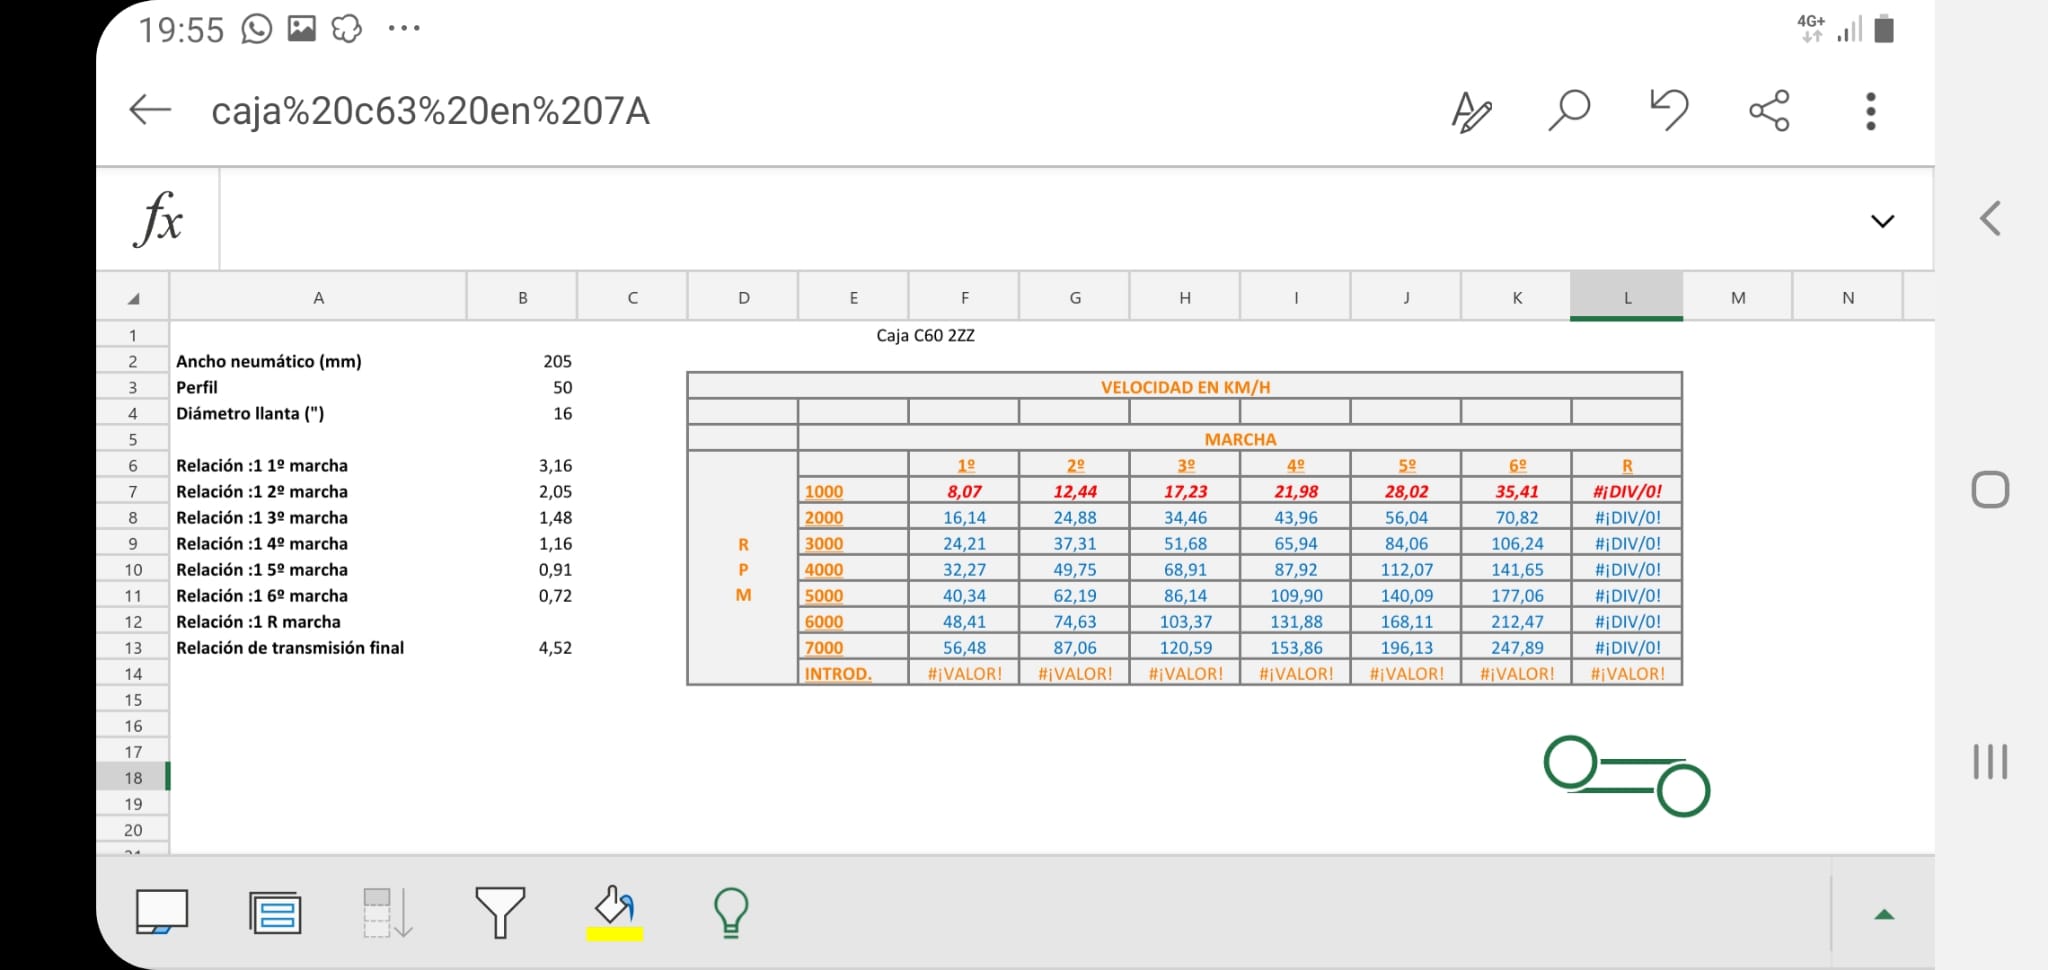Open the draw/edit pen tool
The image size is (2048, 970).
1471,111
